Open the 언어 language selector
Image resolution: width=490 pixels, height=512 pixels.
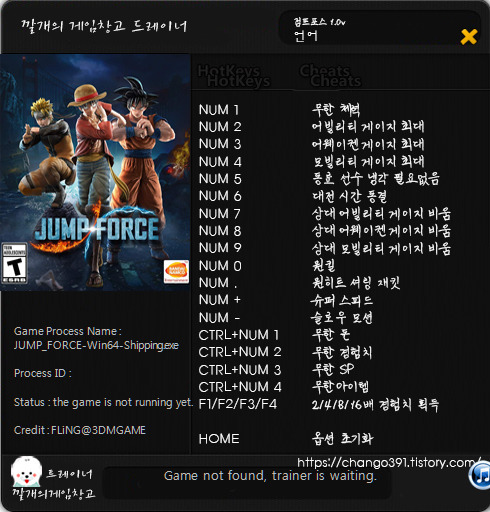point(306,36)
